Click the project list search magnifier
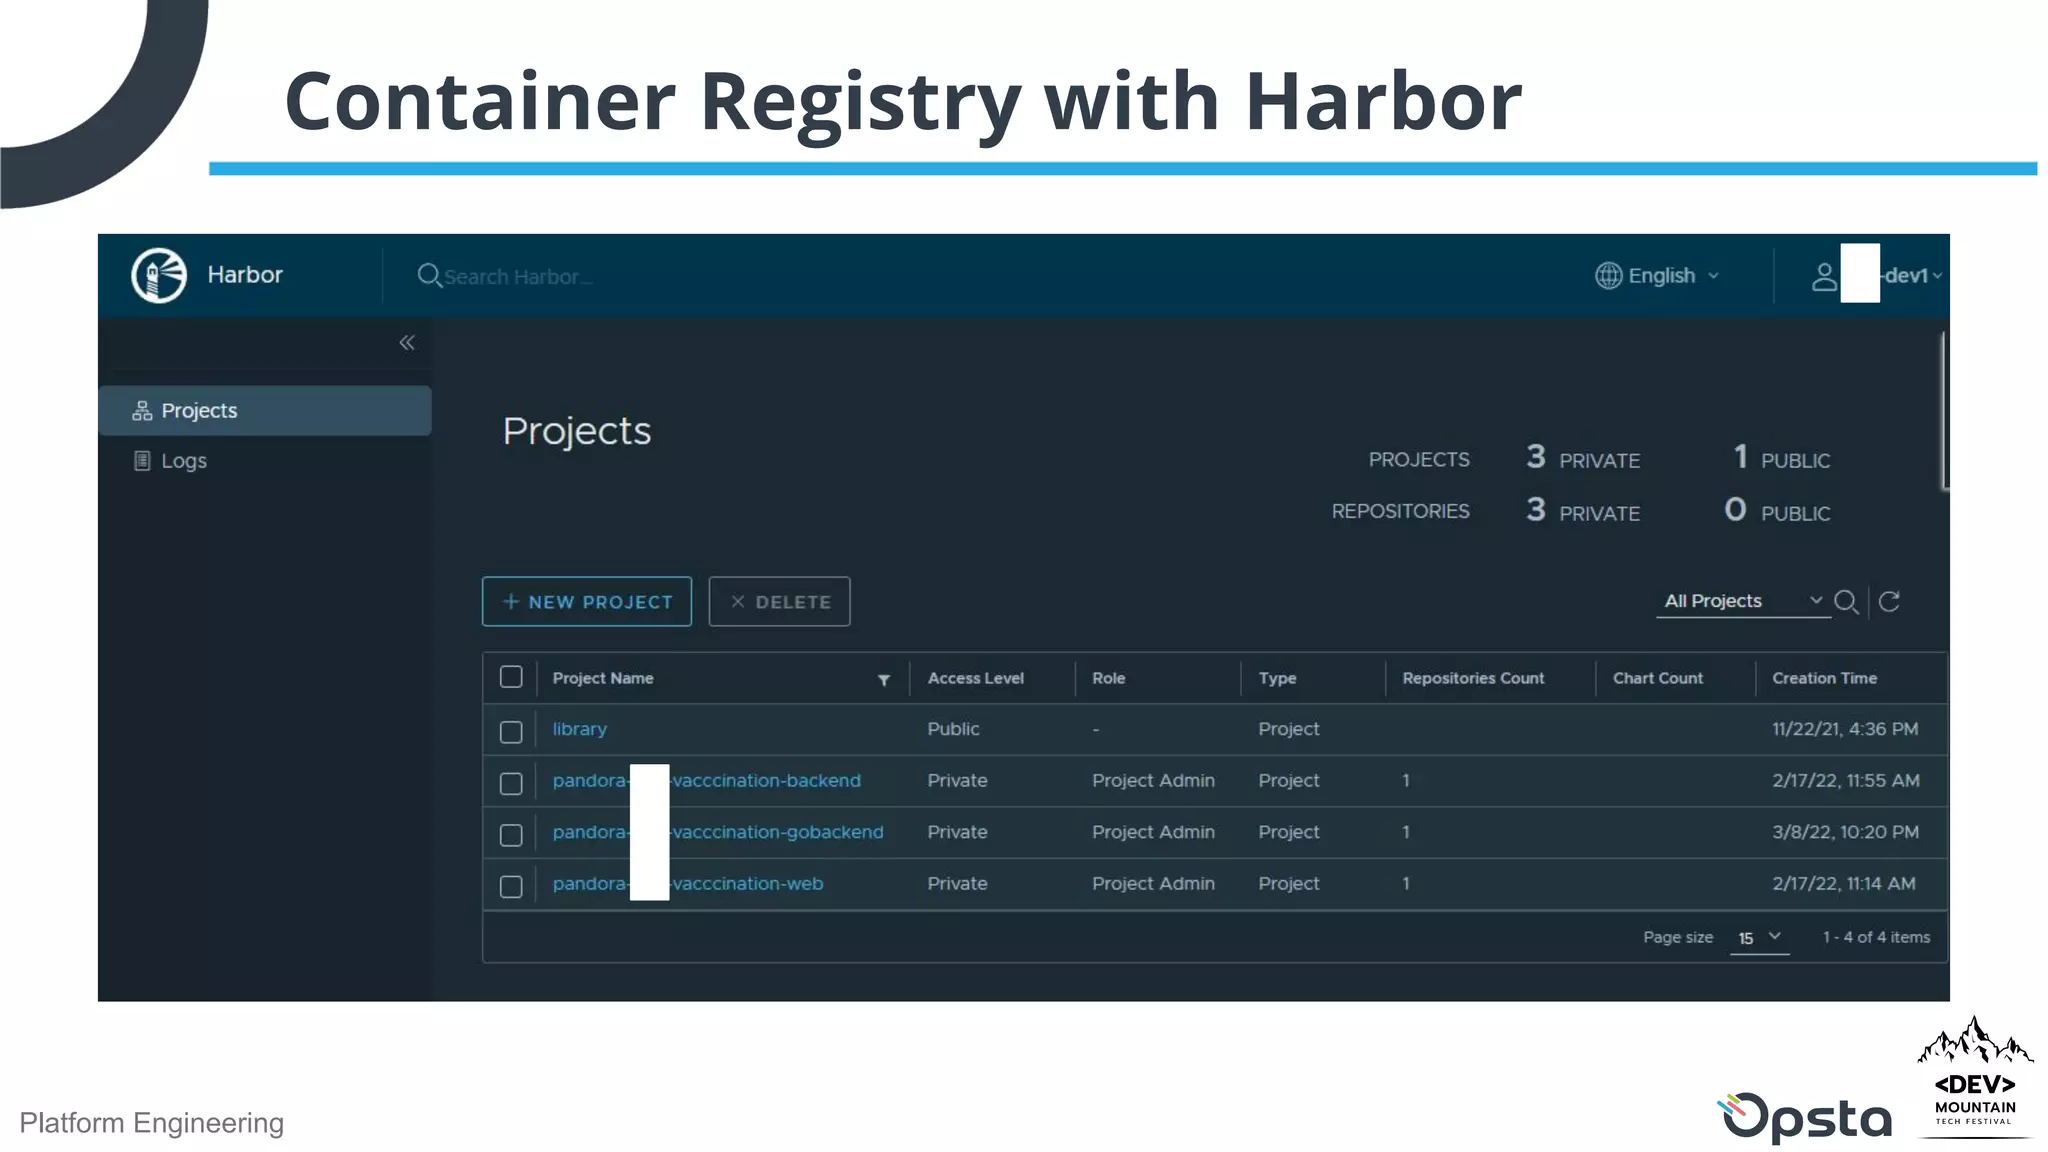Image resolution: width=2048 pixels, height=1152 pixels. (1846, 602)
